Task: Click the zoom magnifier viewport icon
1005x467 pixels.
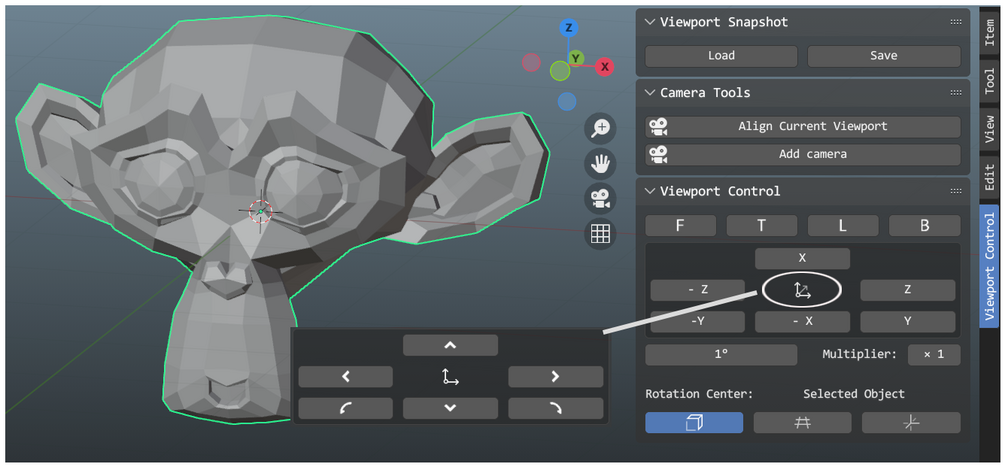Action: click(600, 129)
